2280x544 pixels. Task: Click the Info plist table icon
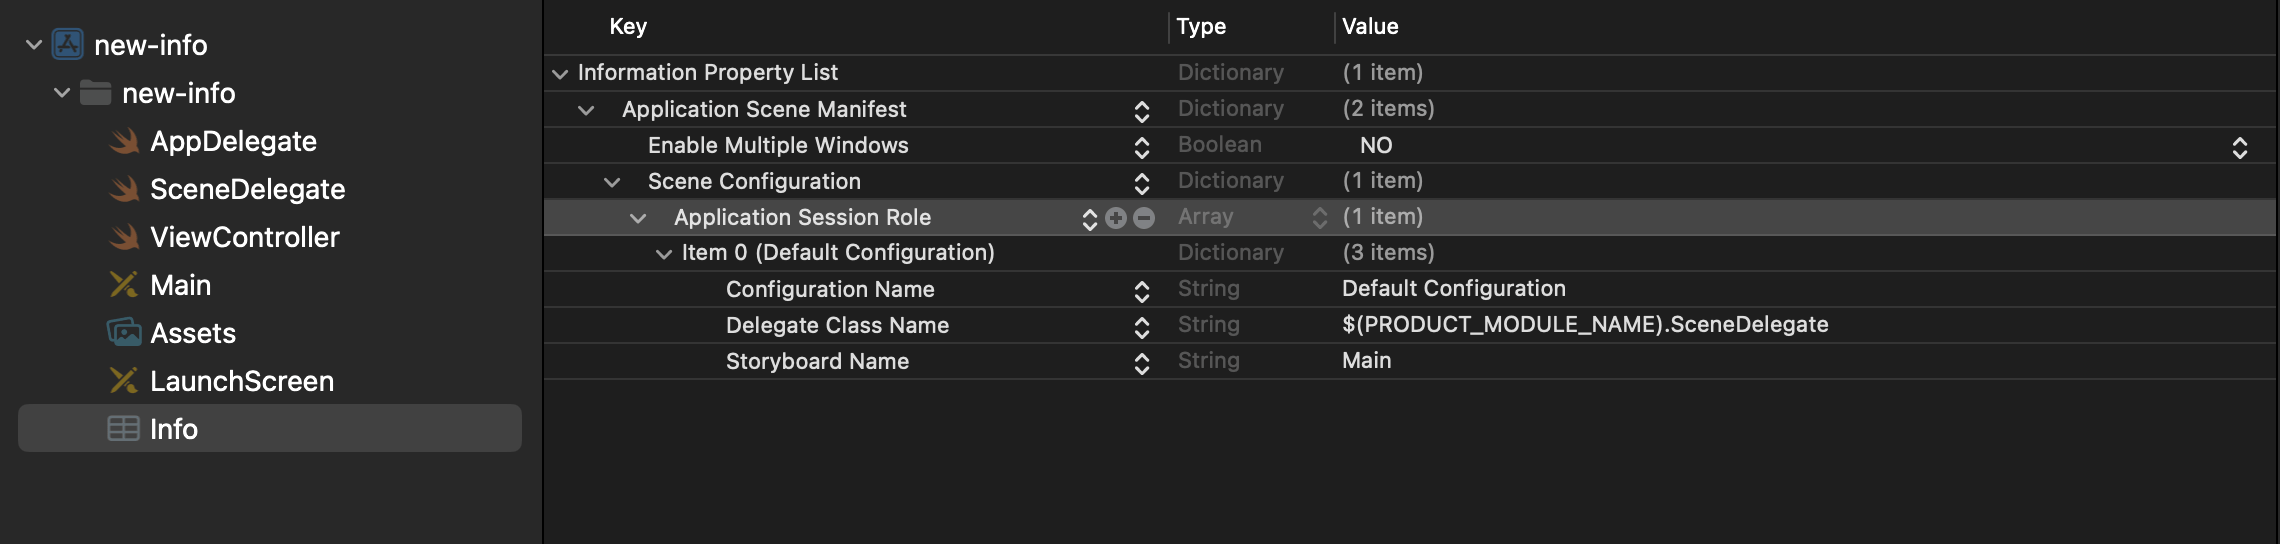[x=123, y=429]
